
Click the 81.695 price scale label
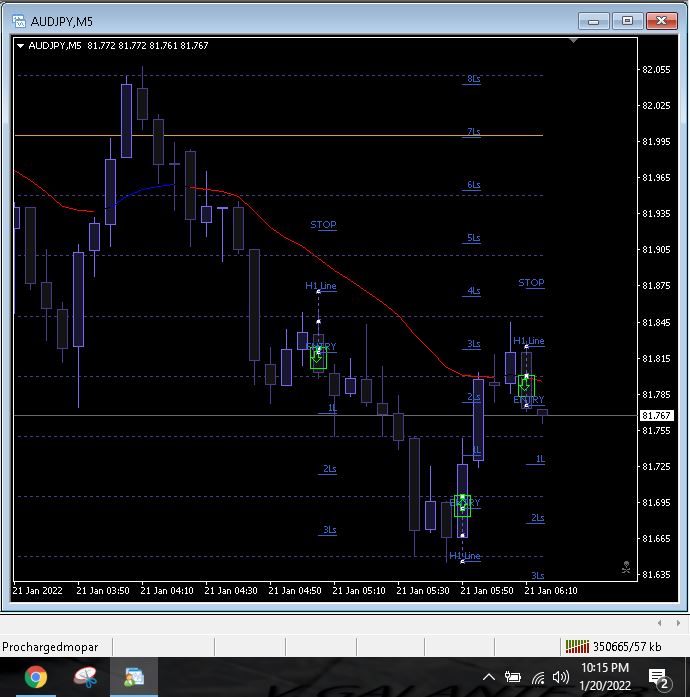pos(656,502)
